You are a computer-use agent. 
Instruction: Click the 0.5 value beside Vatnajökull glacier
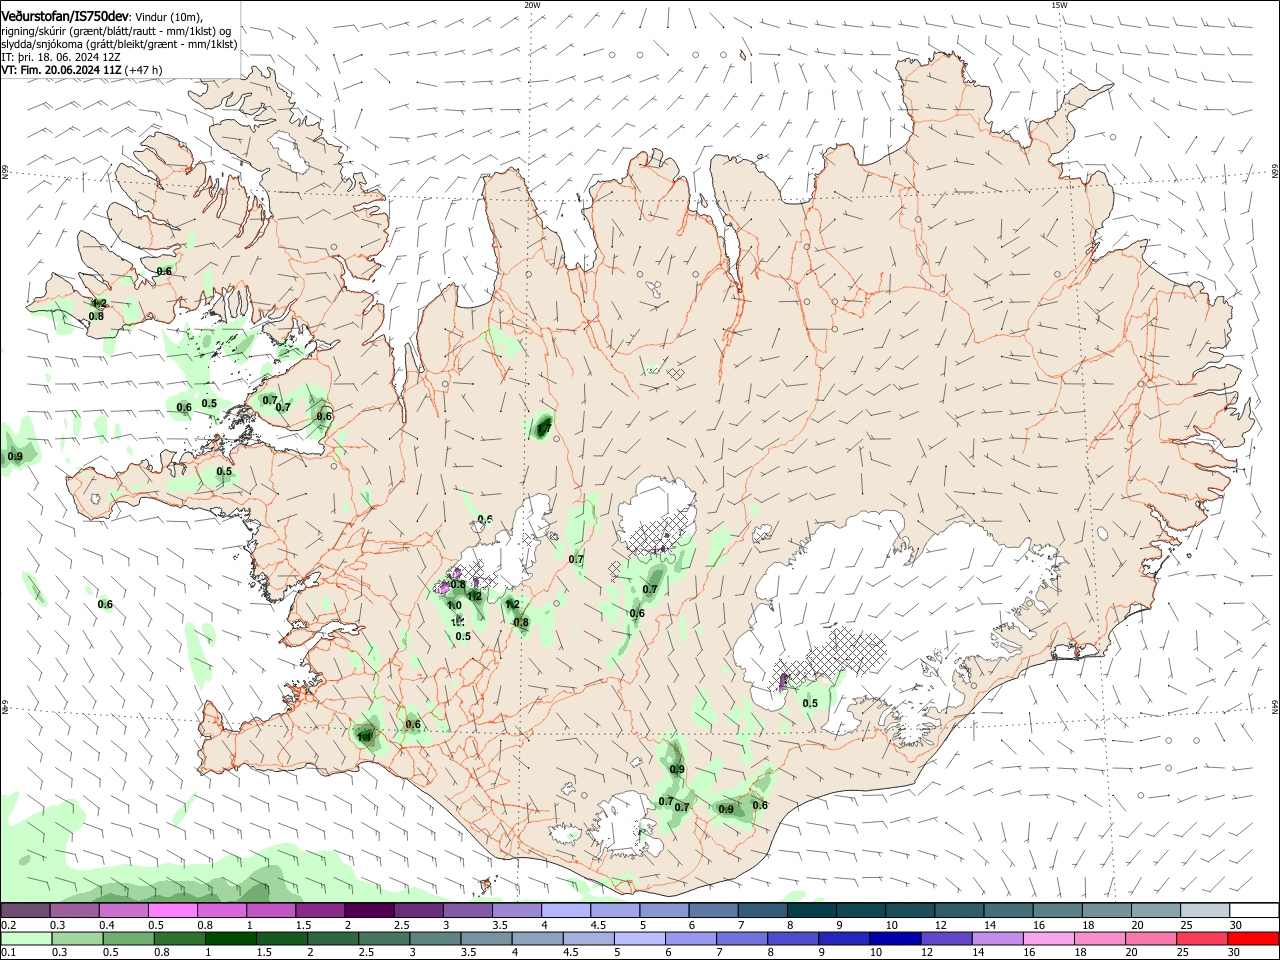coord(810,703)
